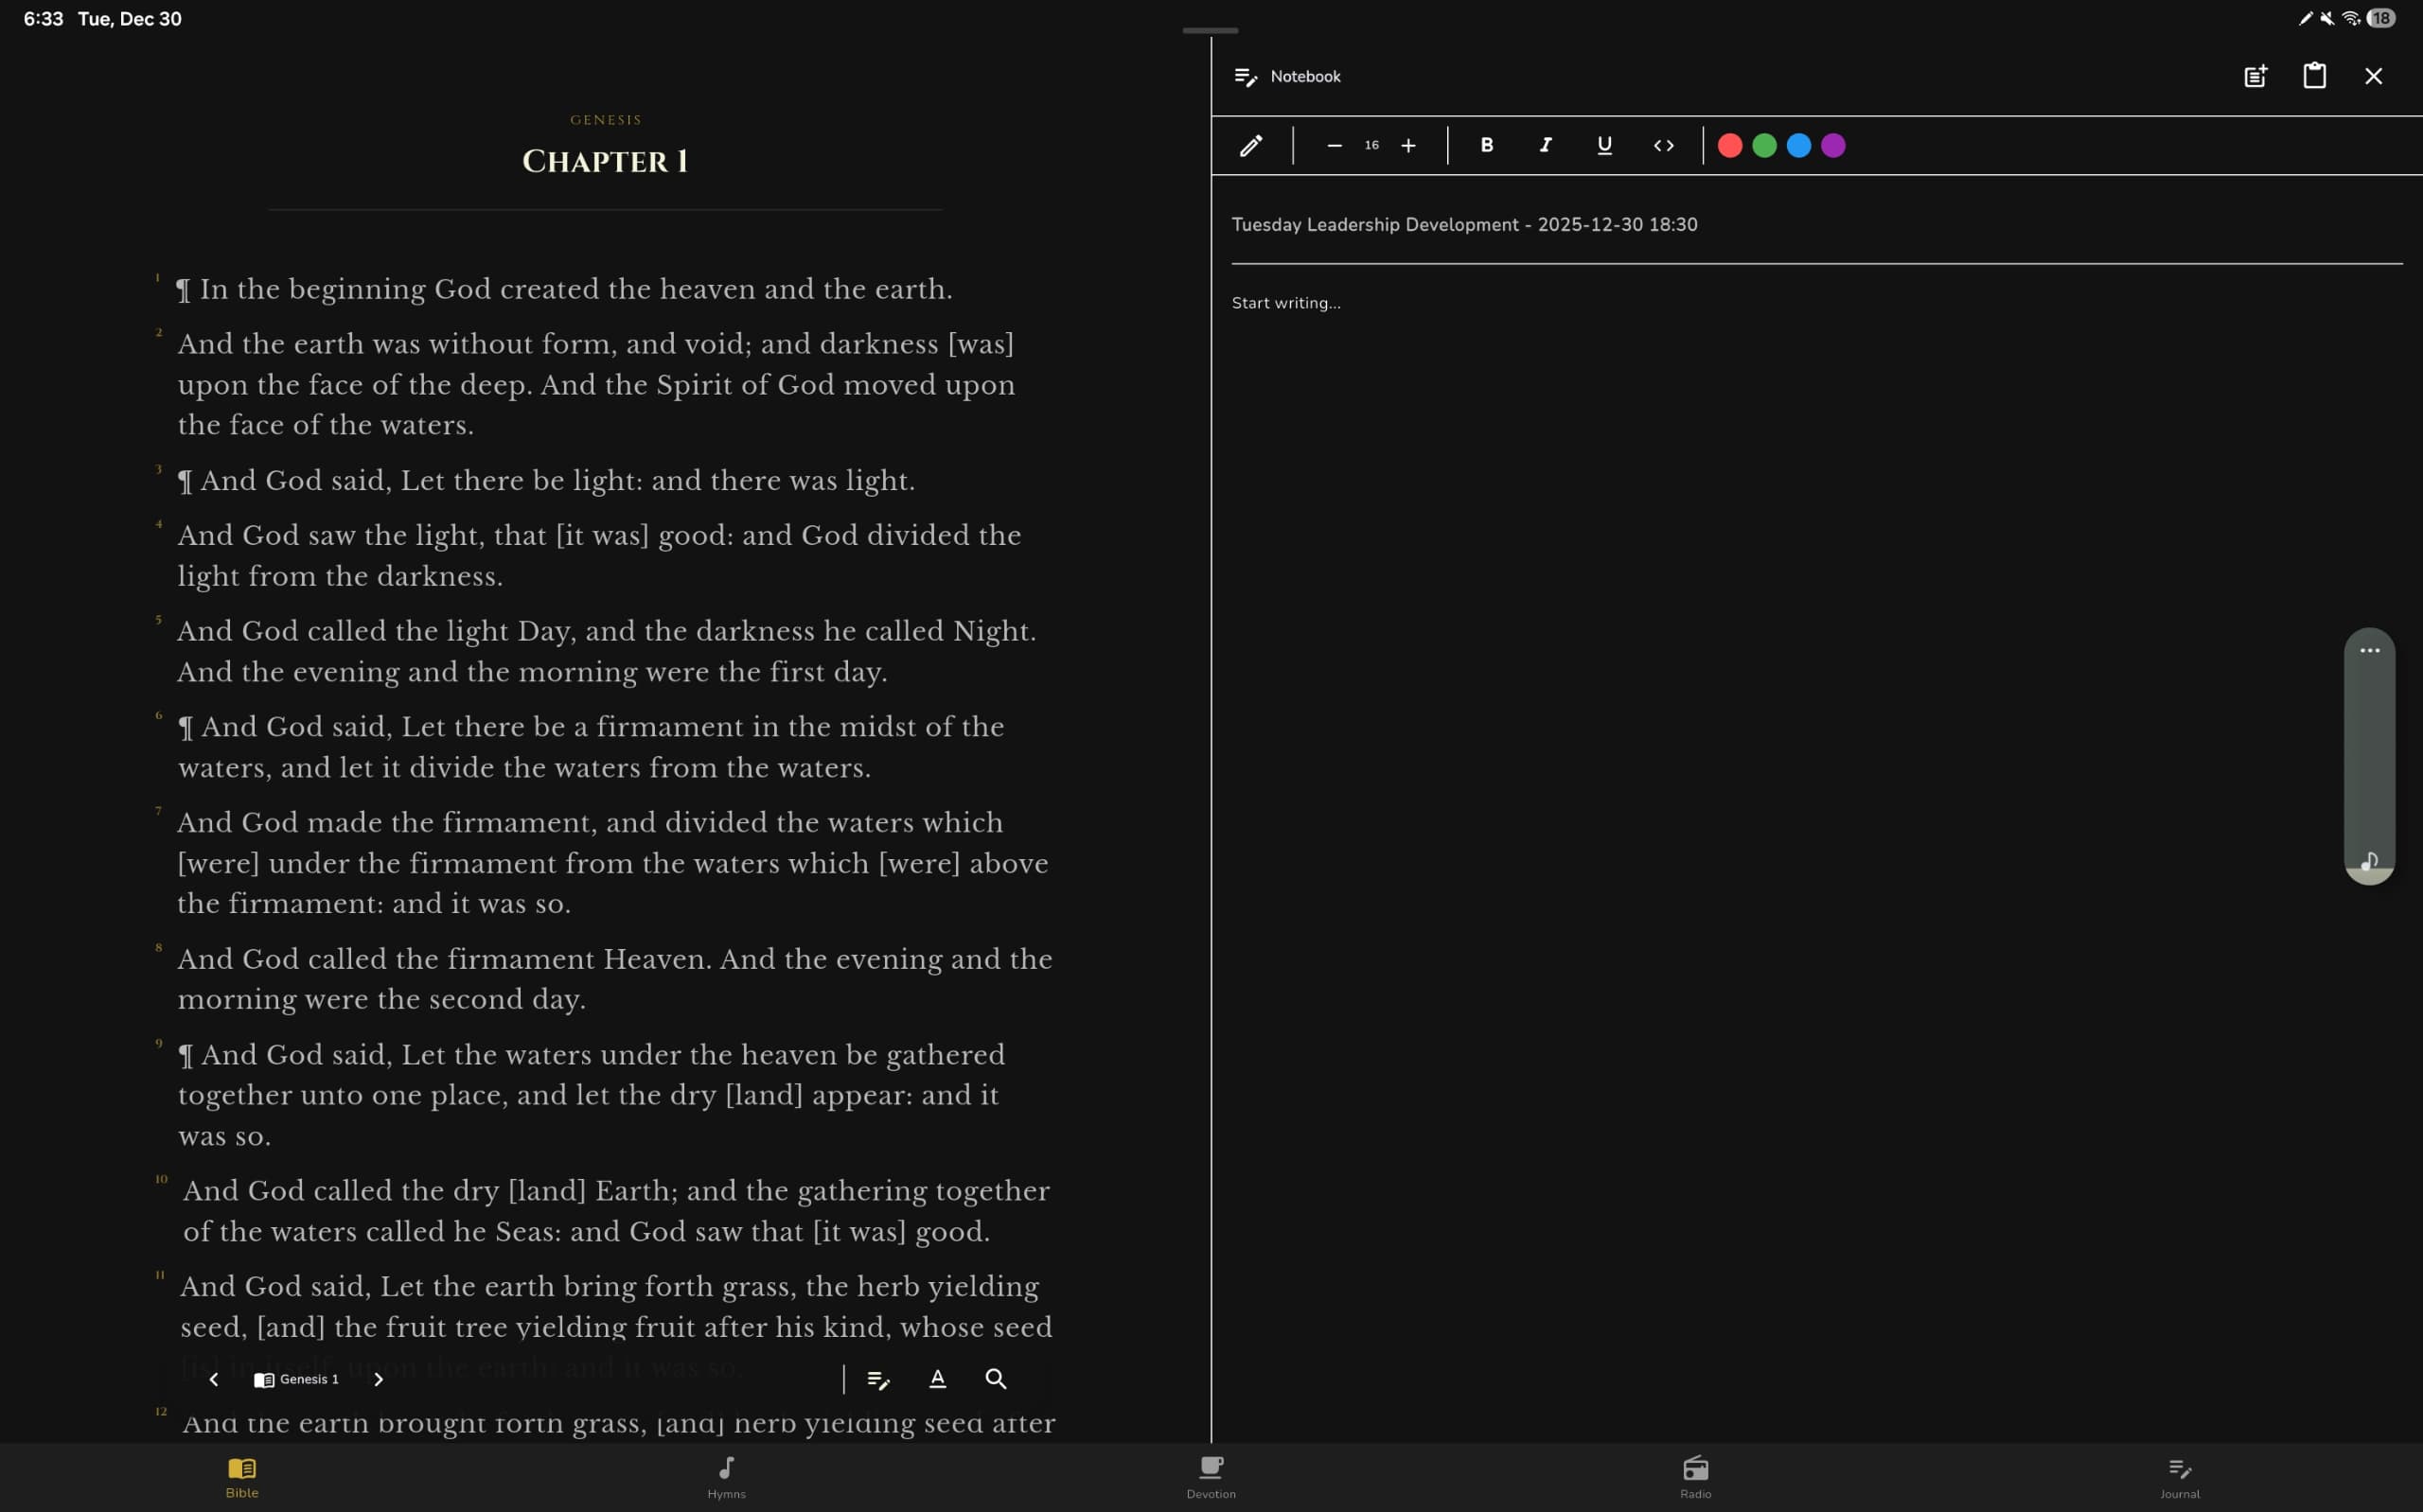The width and height of the screenshot is (2423, 1512).
Task: Tap the clock time 6:33 in status bar
Action: click(x=43, y=19)
